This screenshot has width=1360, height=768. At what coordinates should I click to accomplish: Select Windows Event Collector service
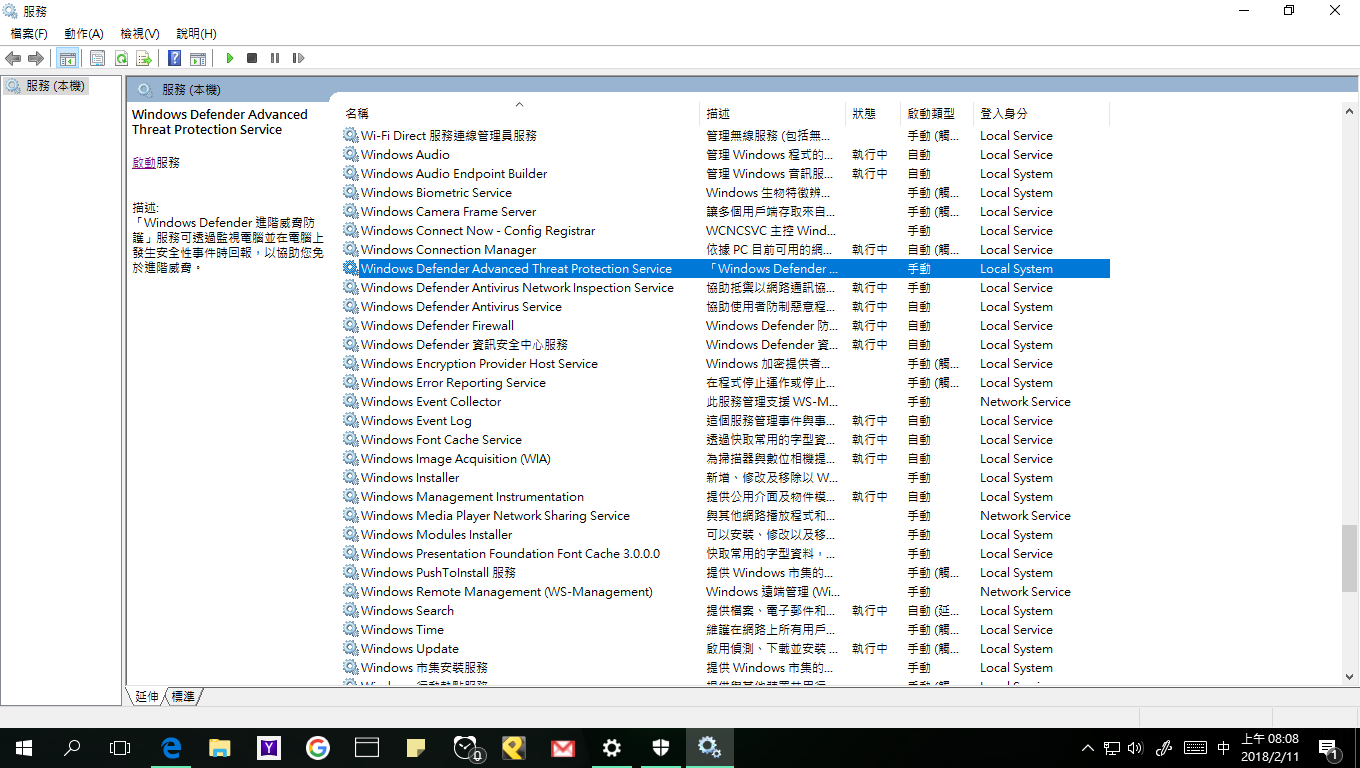(x=725, y=401)
